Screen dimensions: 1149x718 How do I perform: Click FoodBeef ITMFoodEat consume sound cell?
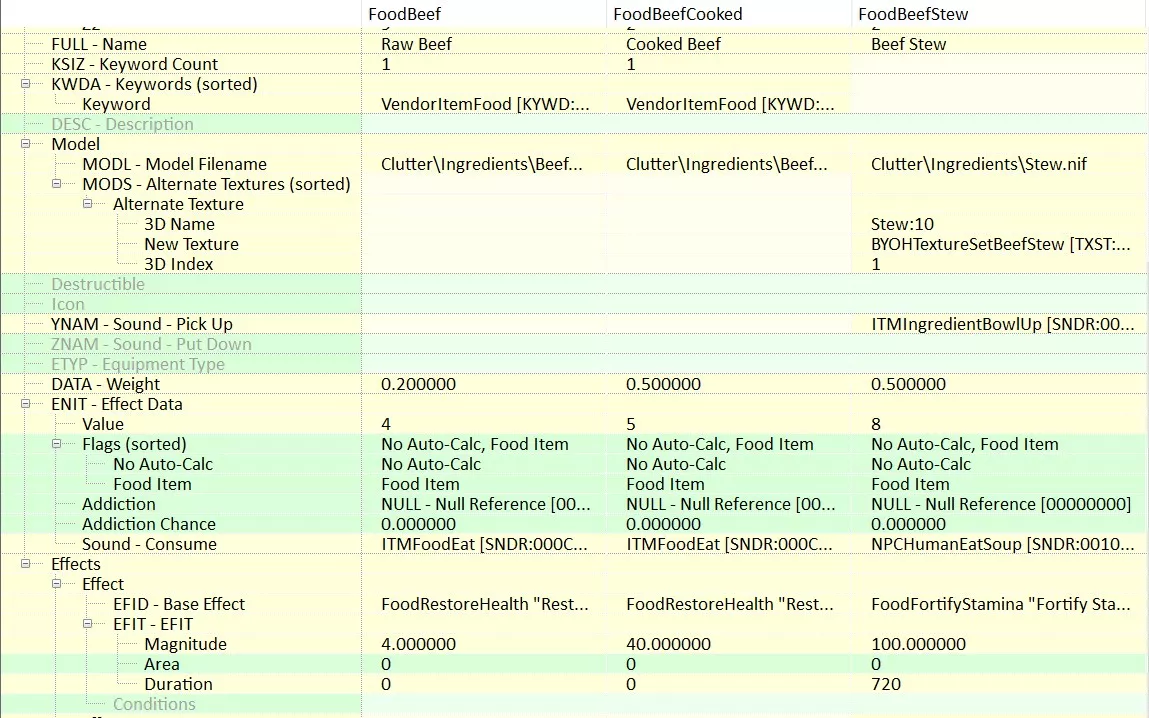click(484, 544)
